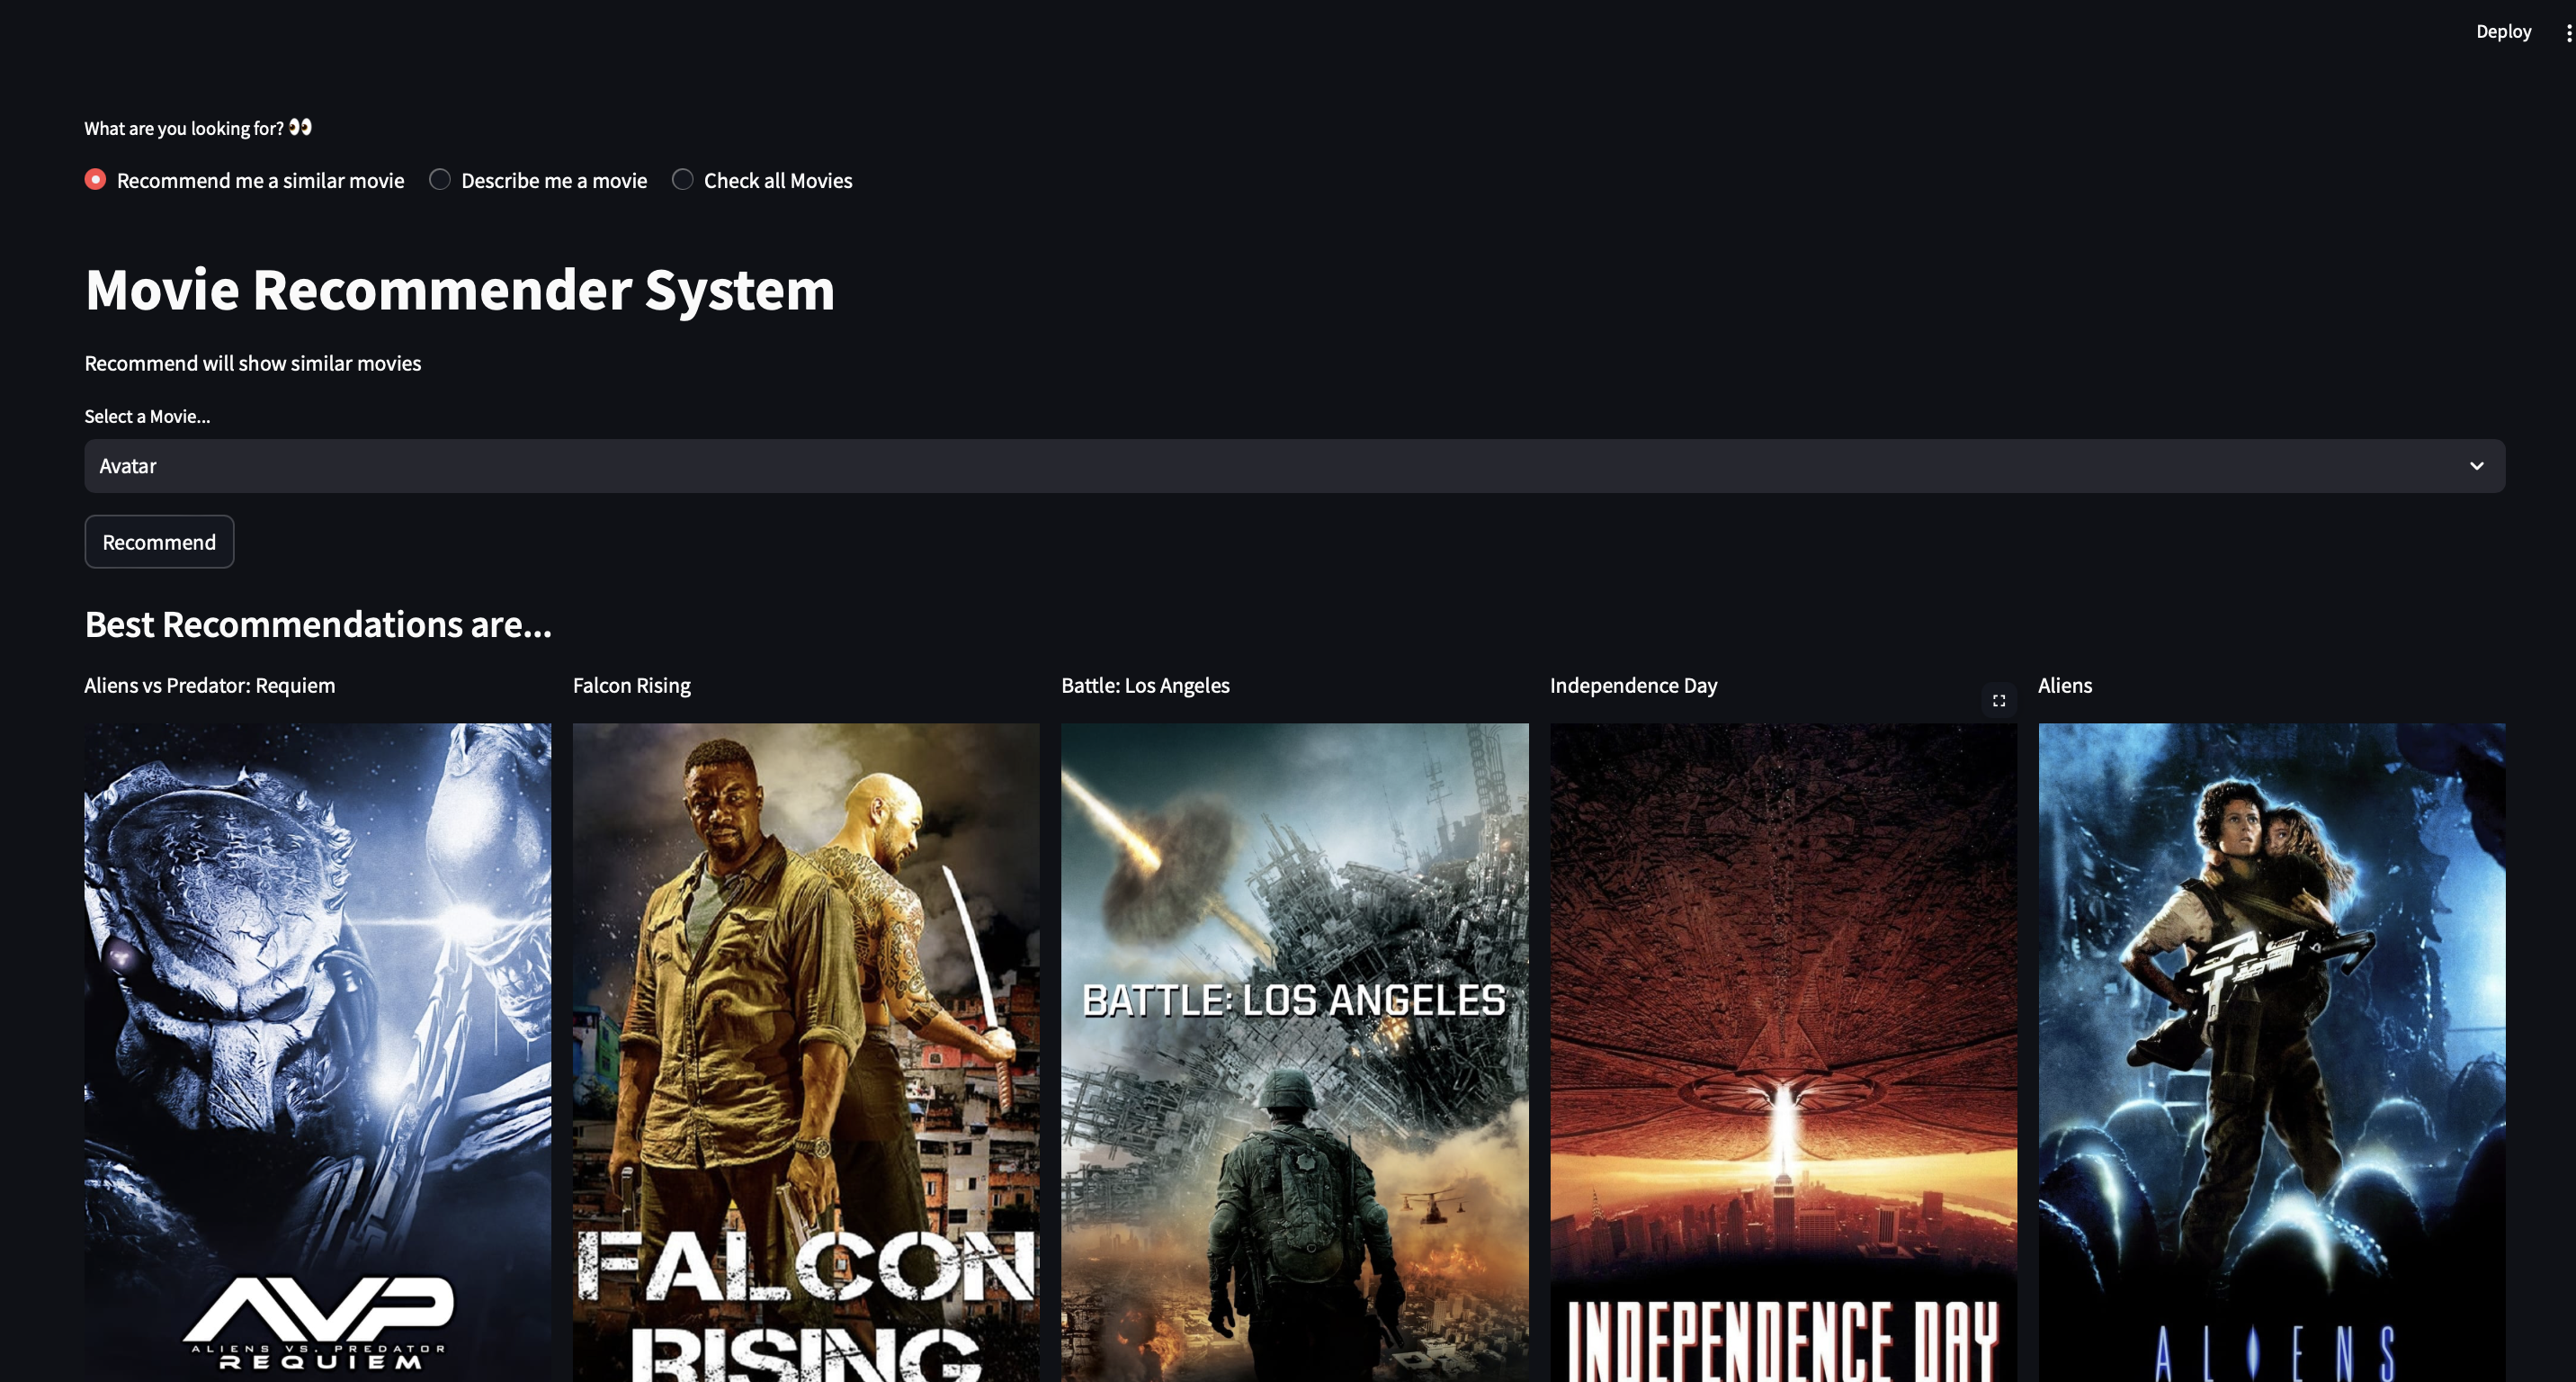
Task: Click the eyes emoji next to the question
Action: coord(300,127)
